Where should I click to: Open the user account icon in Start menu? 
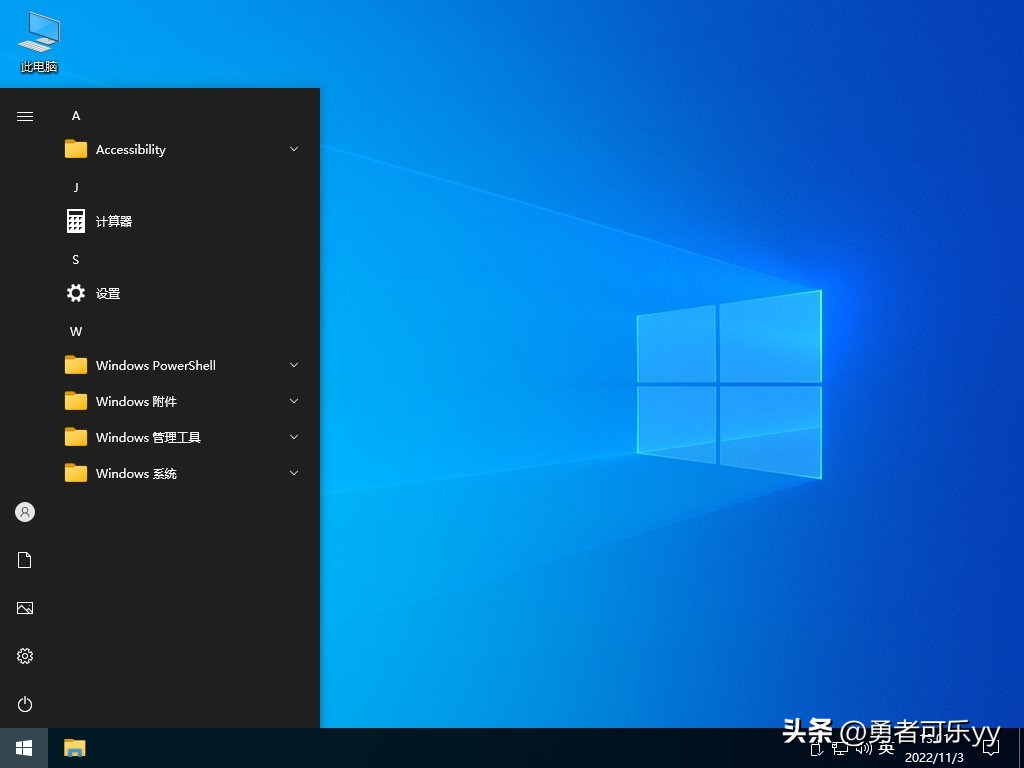24,512
